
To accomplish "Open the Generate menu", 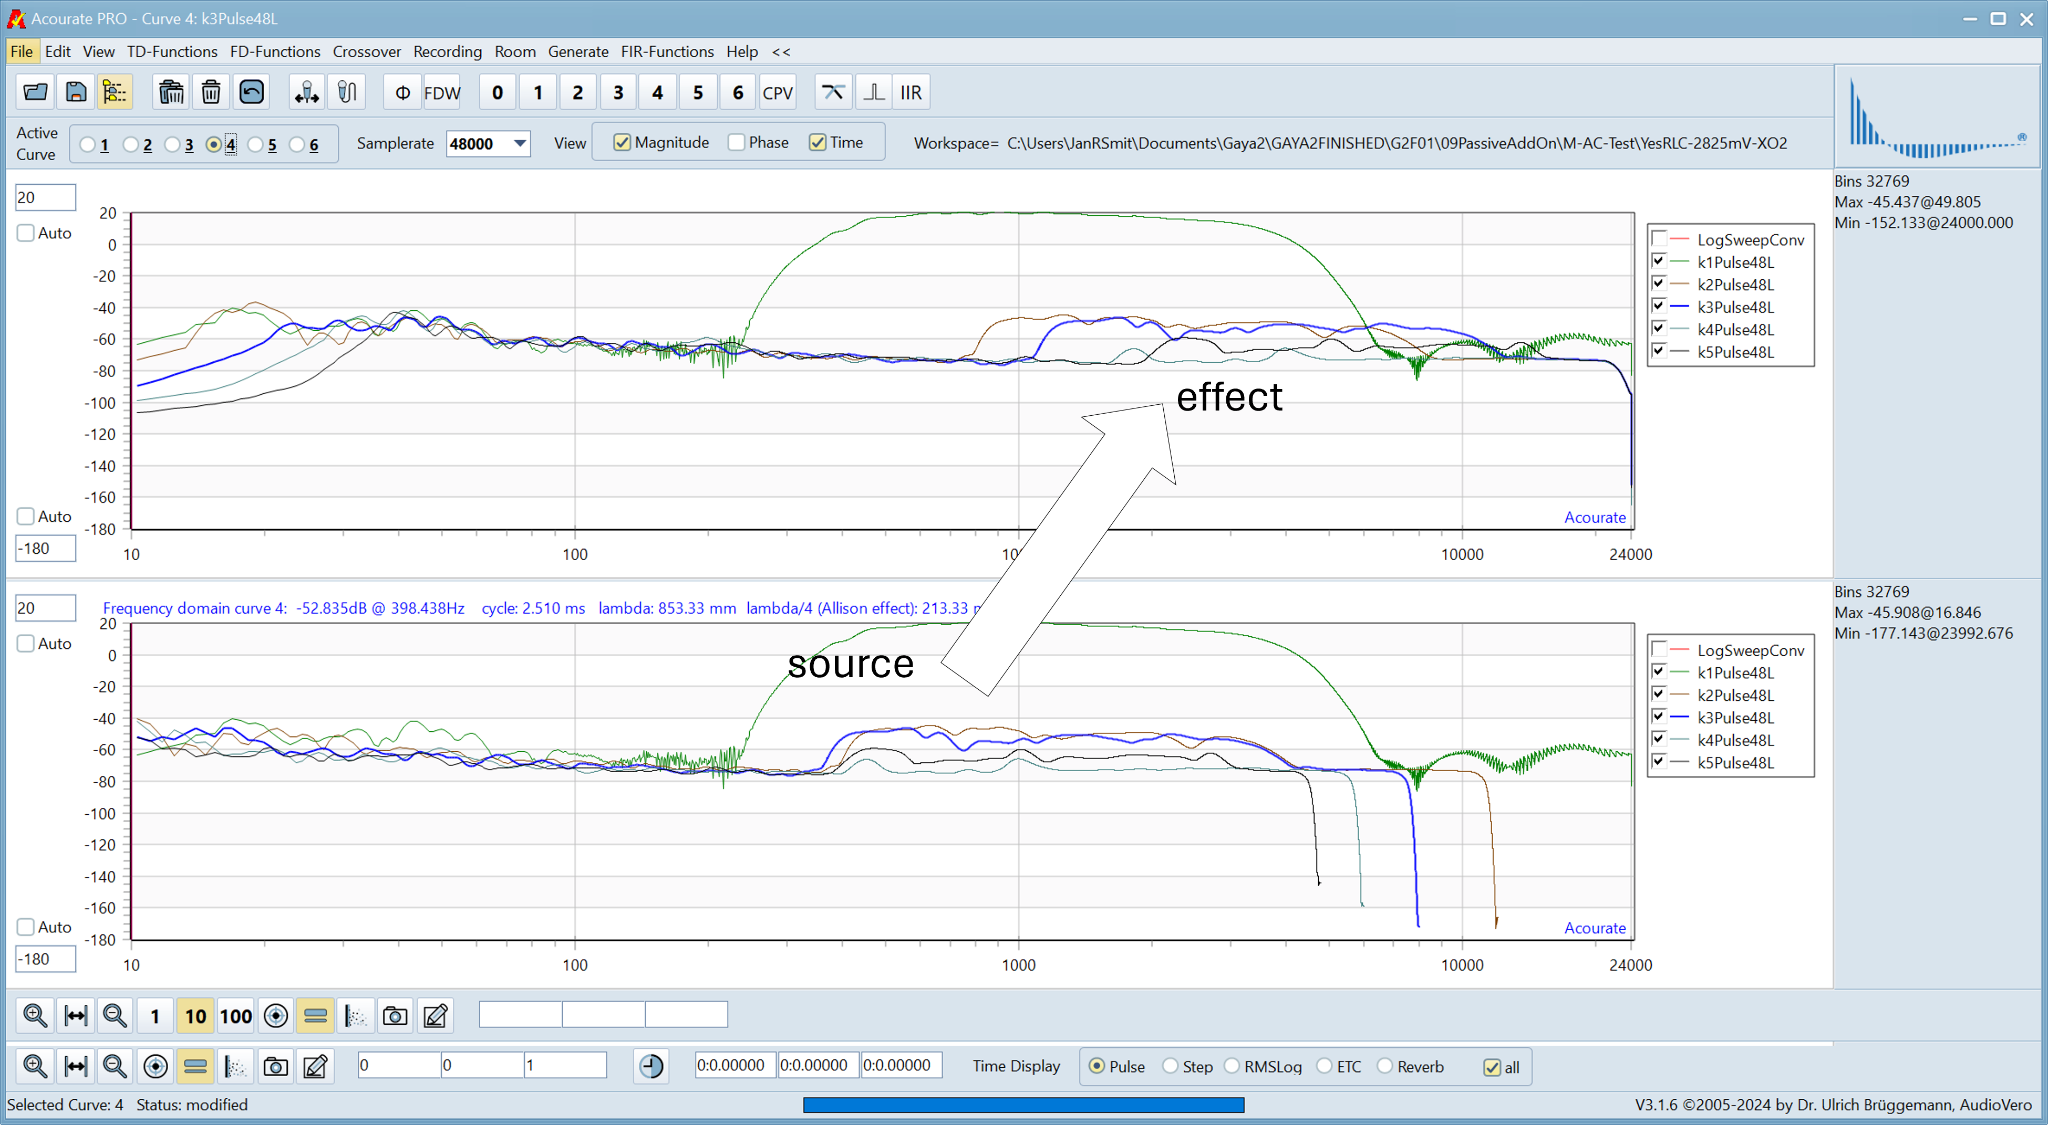I will coord(578,51).
